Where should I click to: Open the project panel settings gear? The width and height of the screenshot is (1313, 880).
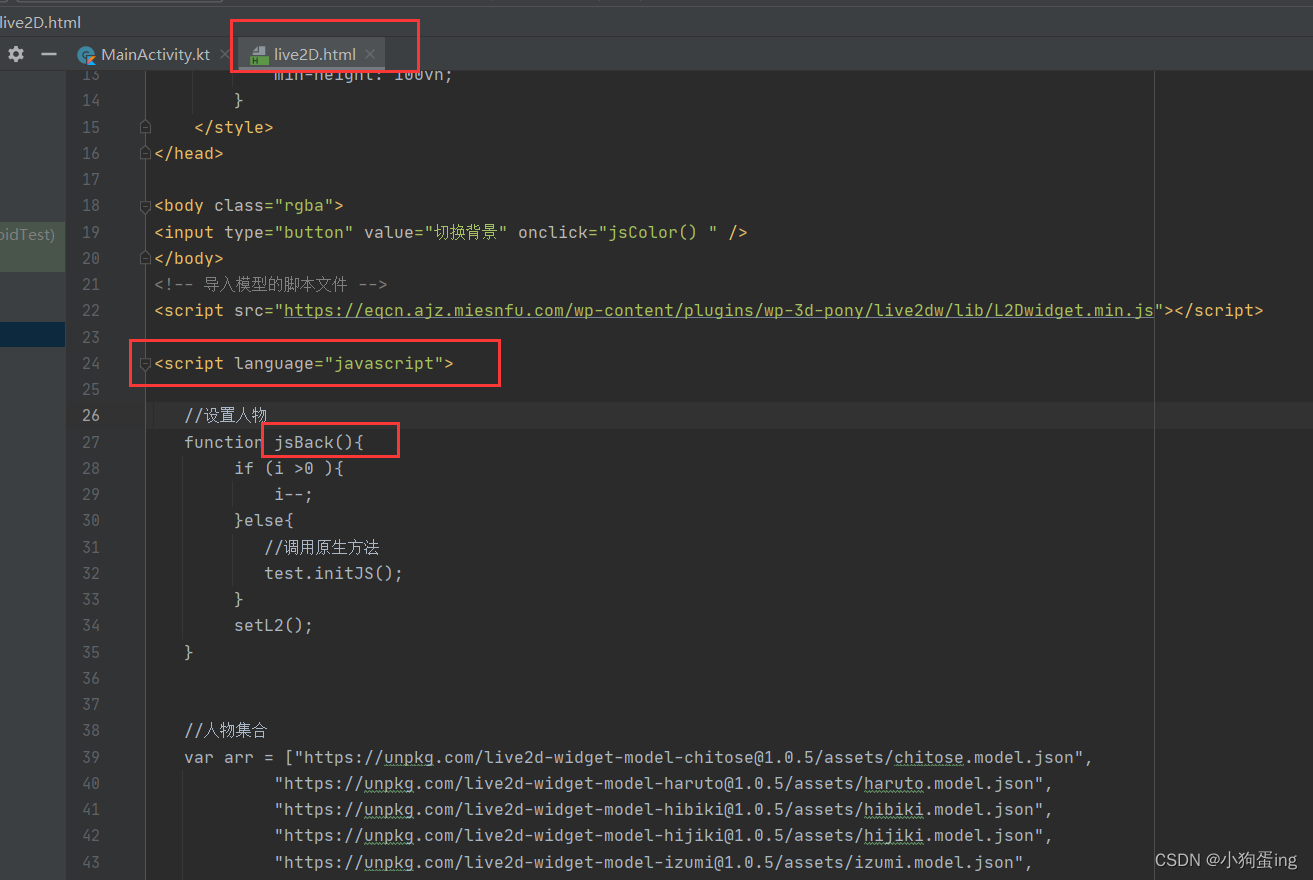click(x=16, y=54)
